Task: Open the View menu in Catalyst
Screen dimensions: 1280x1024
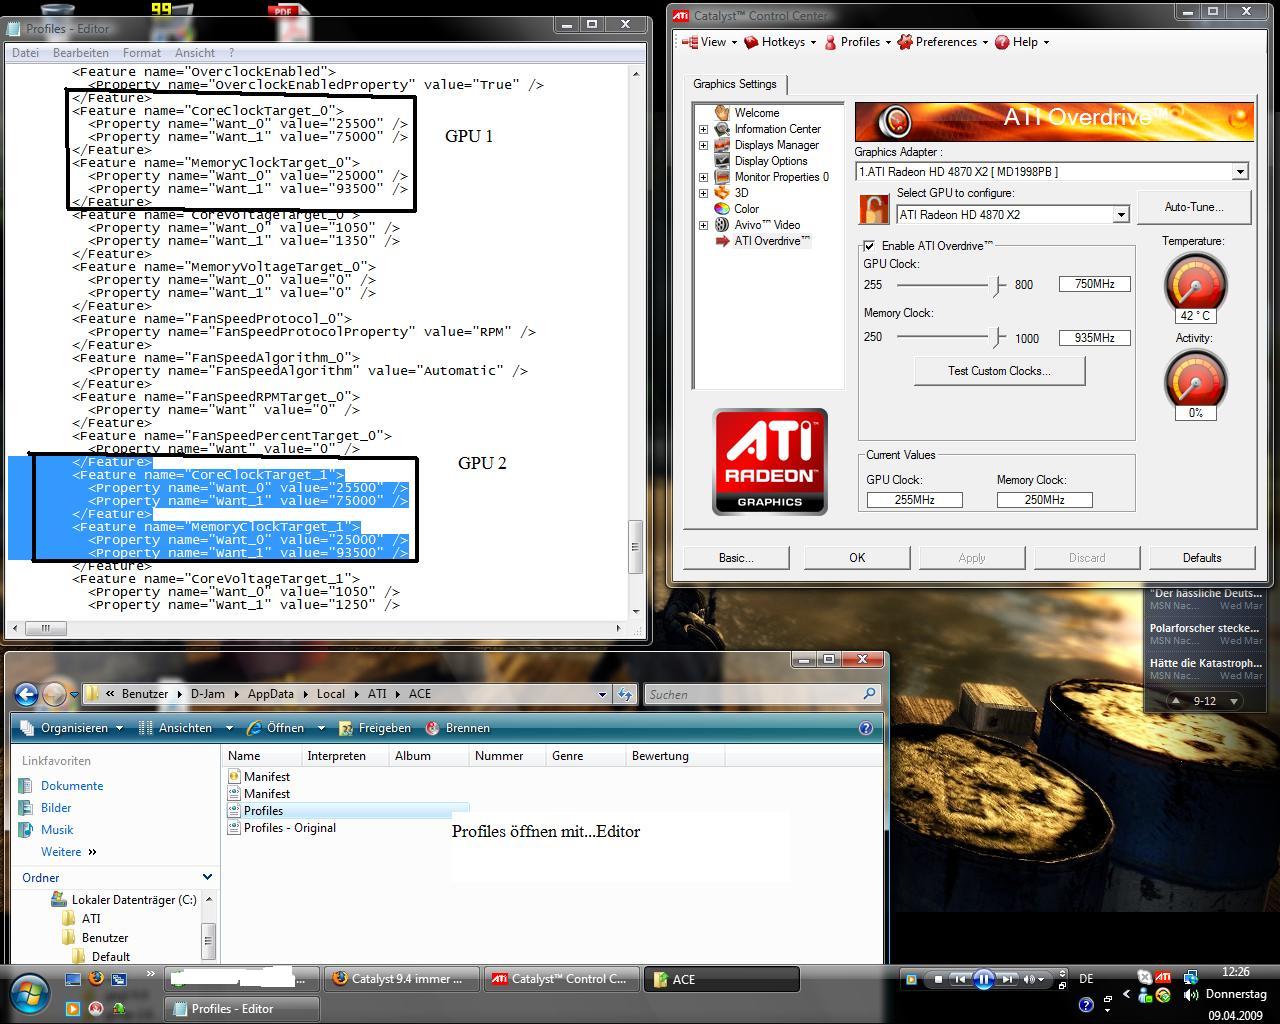Action: [709, 42]
